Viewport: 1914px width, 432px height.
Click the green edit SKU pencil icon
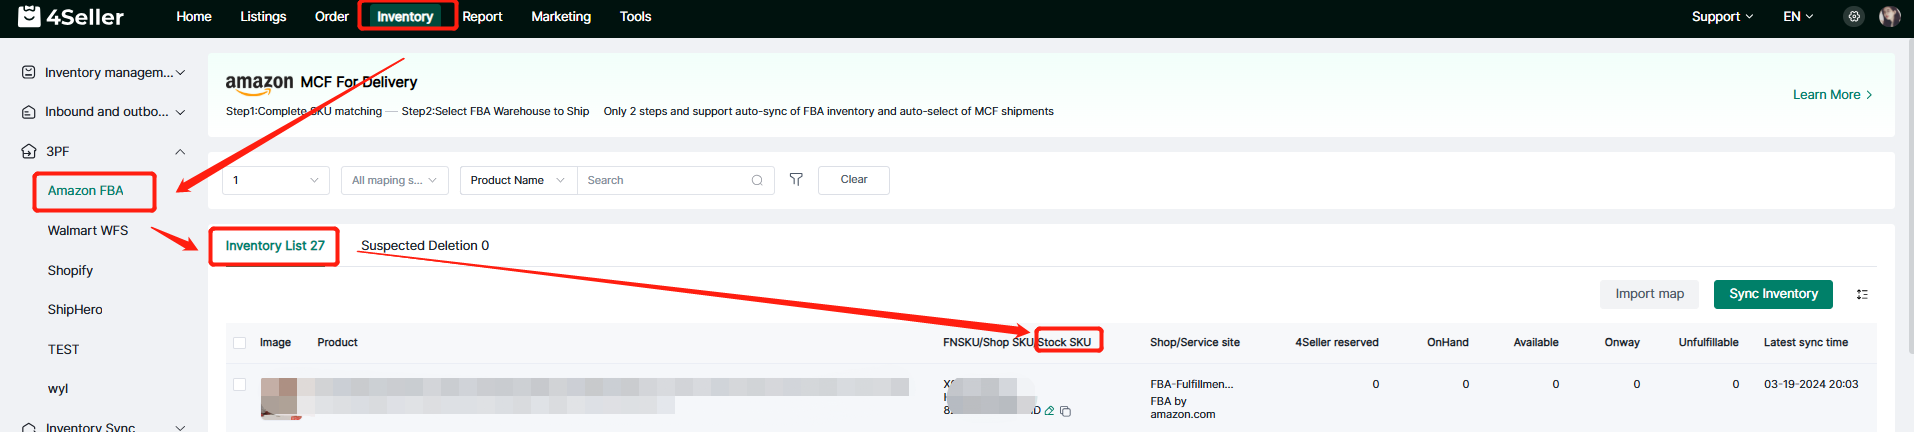(x=1049, y=411)
